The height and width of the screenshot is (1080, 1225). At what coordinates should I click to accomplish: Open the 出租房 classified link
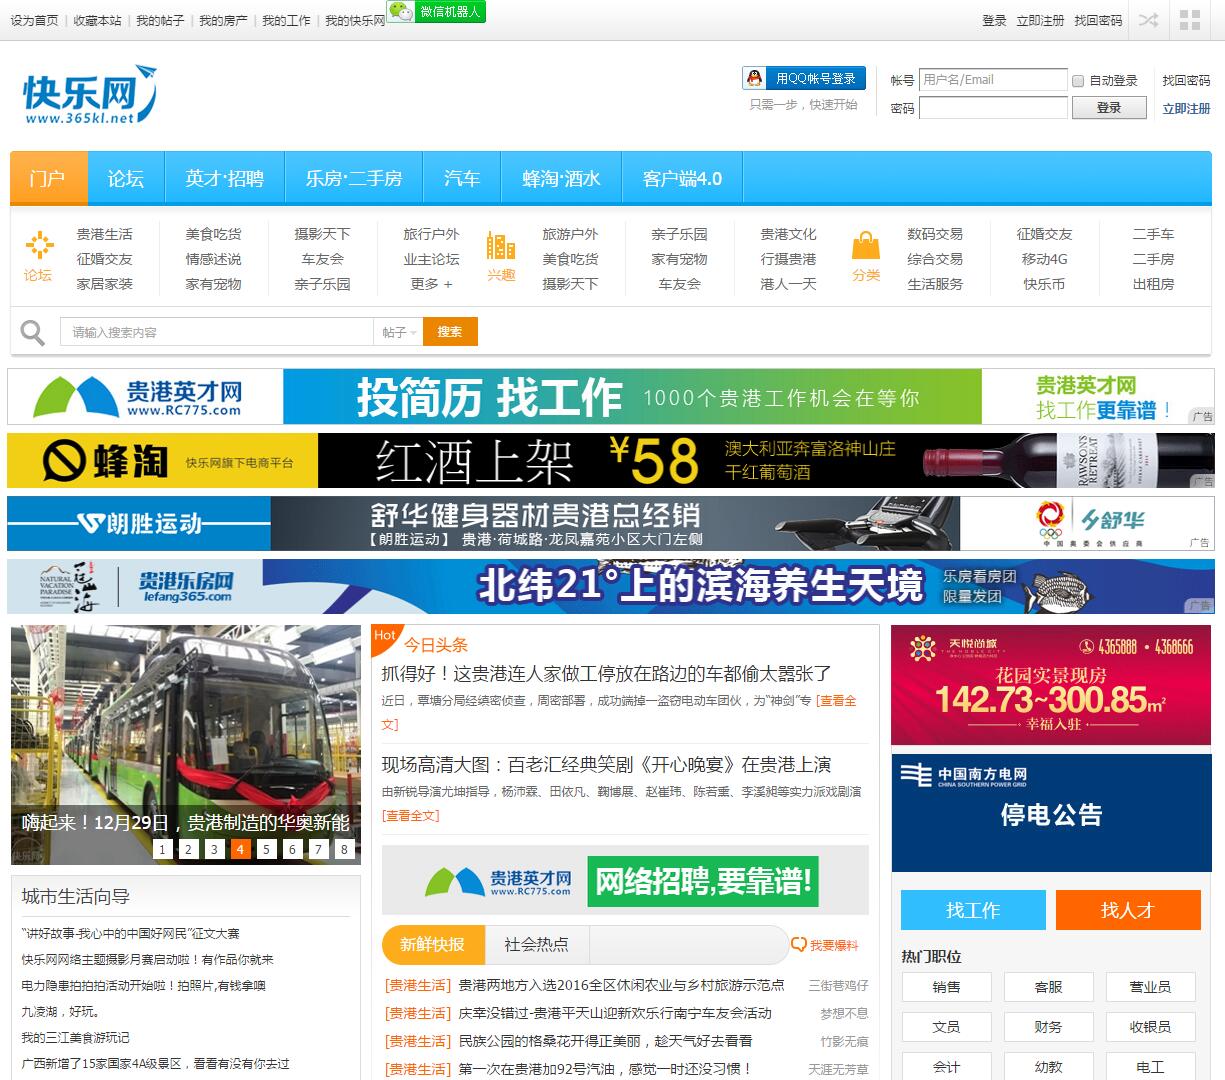point(1153,284)
